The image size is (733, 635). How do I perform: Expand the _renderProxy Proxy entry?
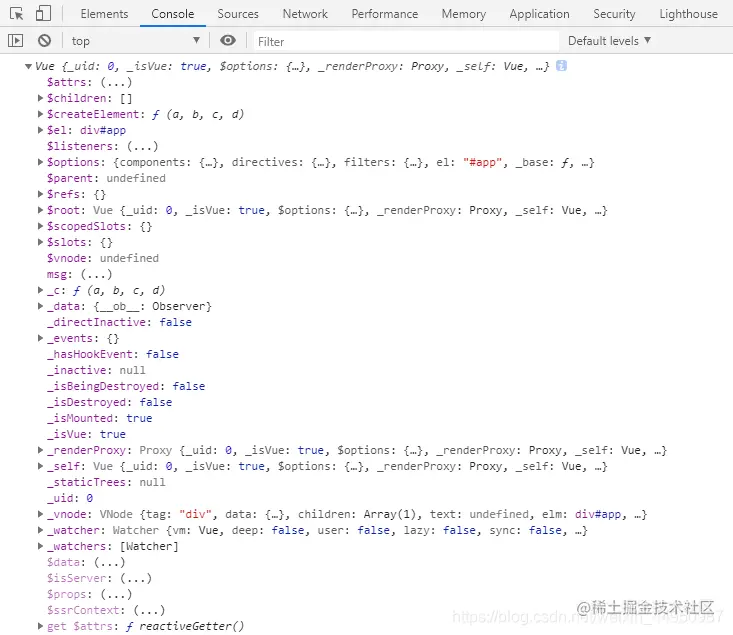point(40,450)
